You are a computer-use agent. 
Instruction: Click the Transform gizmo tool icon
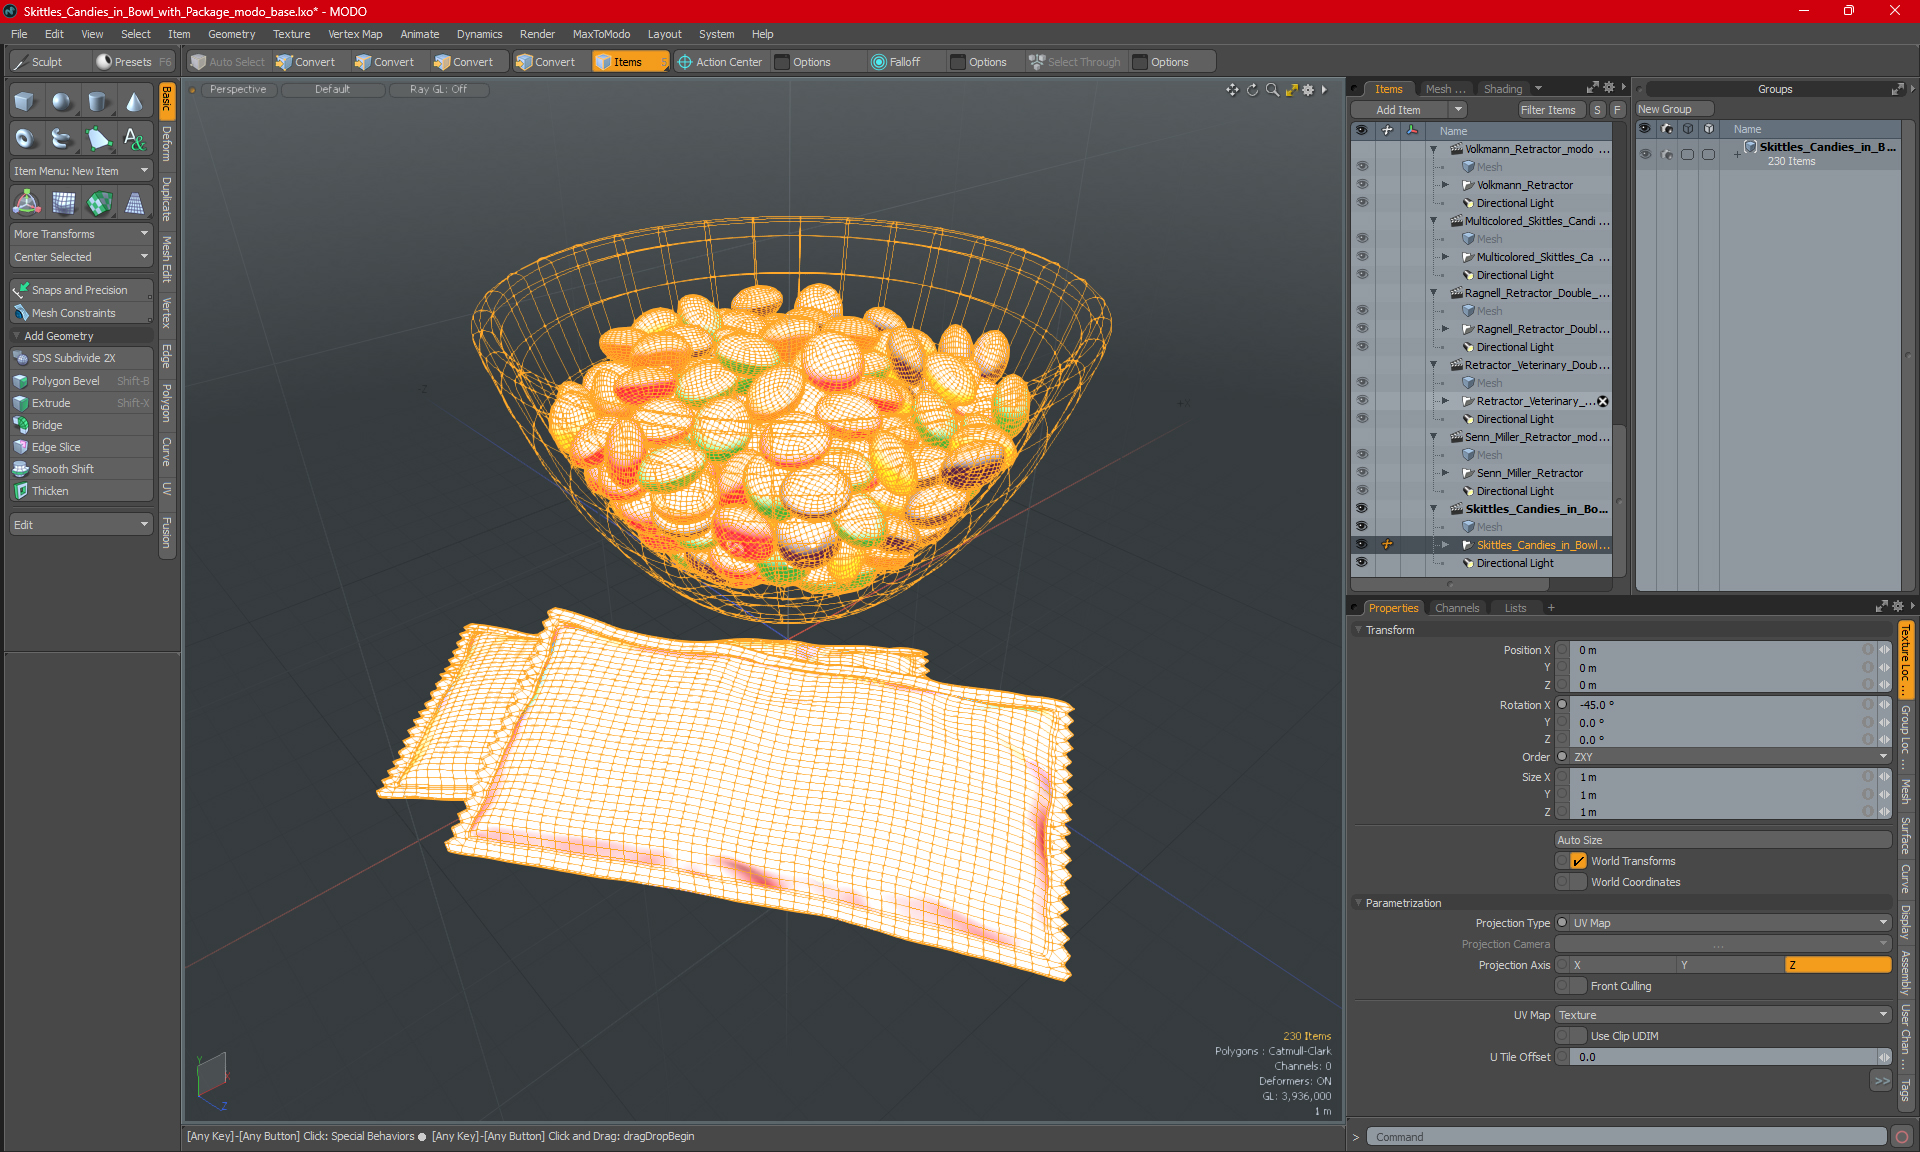pos(27,203)
